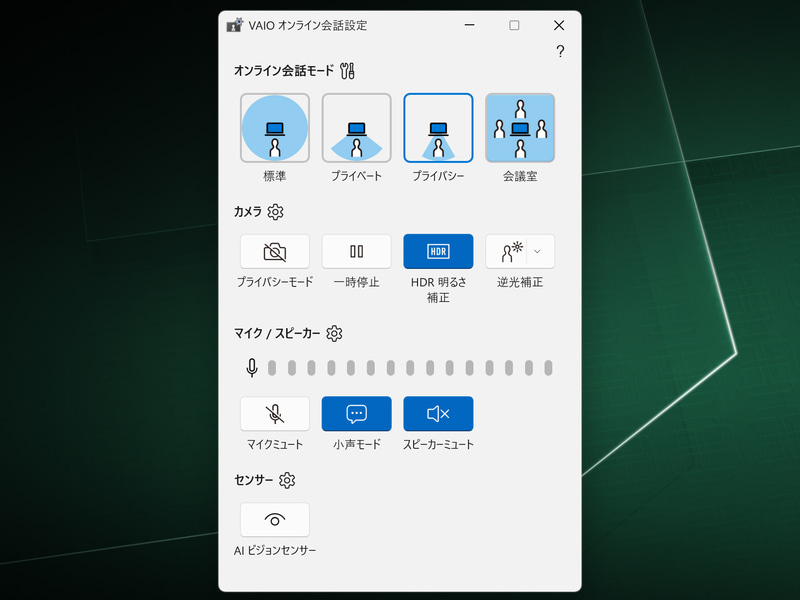Enable カメラ プライバシーモード

(x=274, y=251)
